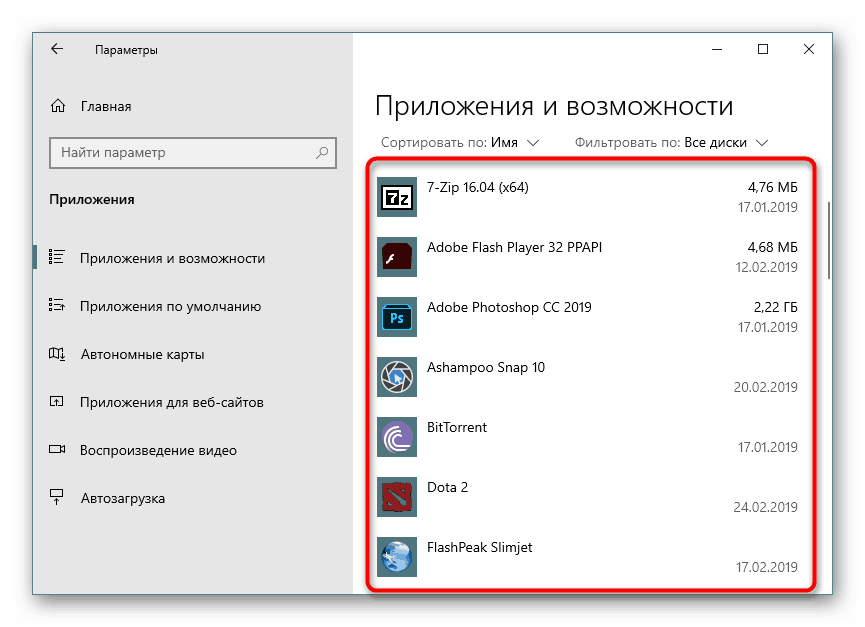Image resolution: width=865 pixels, height=627 pixels.
Task: Open the Фильтровать по: Все диски dropdown
Action: coord(671,143)
